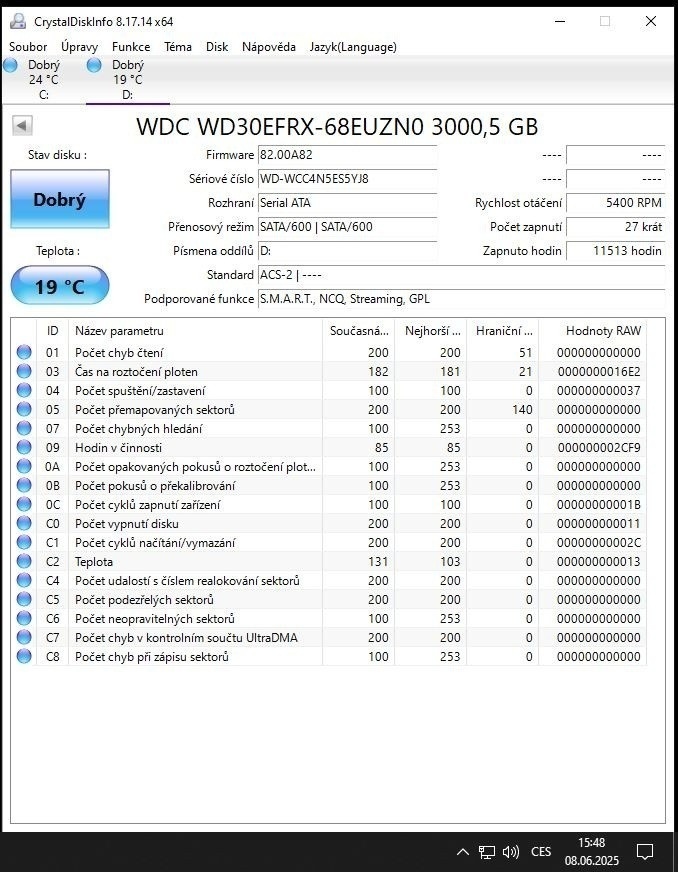Open the Nápověda menu
Viewport: 678px width, 872px height.
(x=269, y=47)
